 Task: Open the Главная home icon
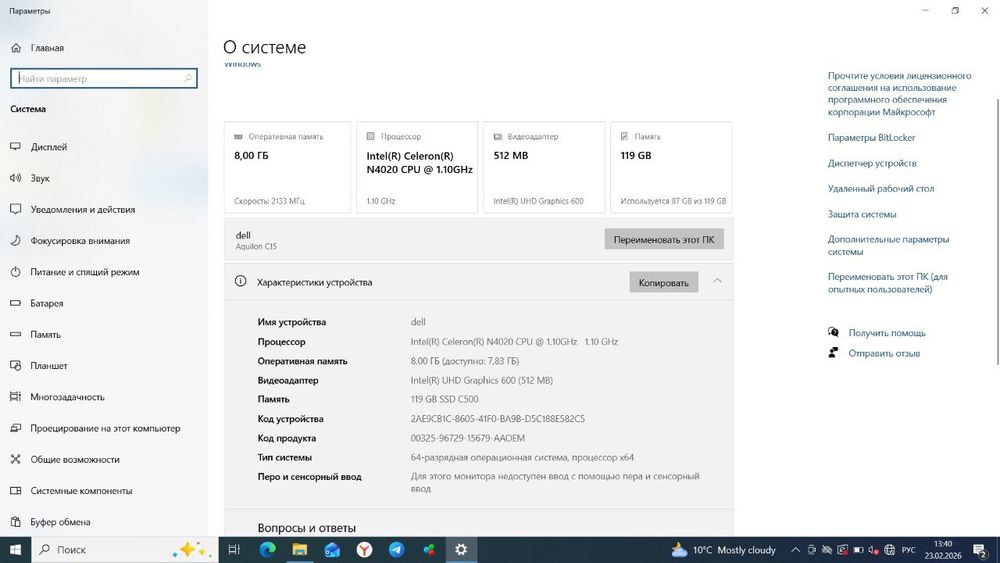click(16, 48)
